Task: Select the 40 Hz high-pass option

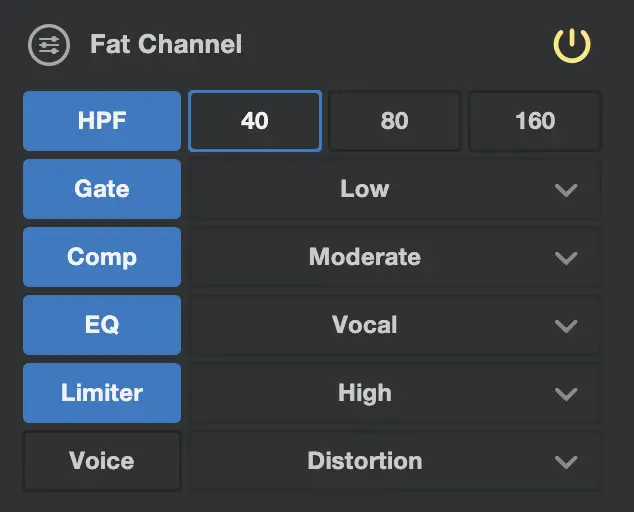Action: pyautogui.click(x=255, y=121)
